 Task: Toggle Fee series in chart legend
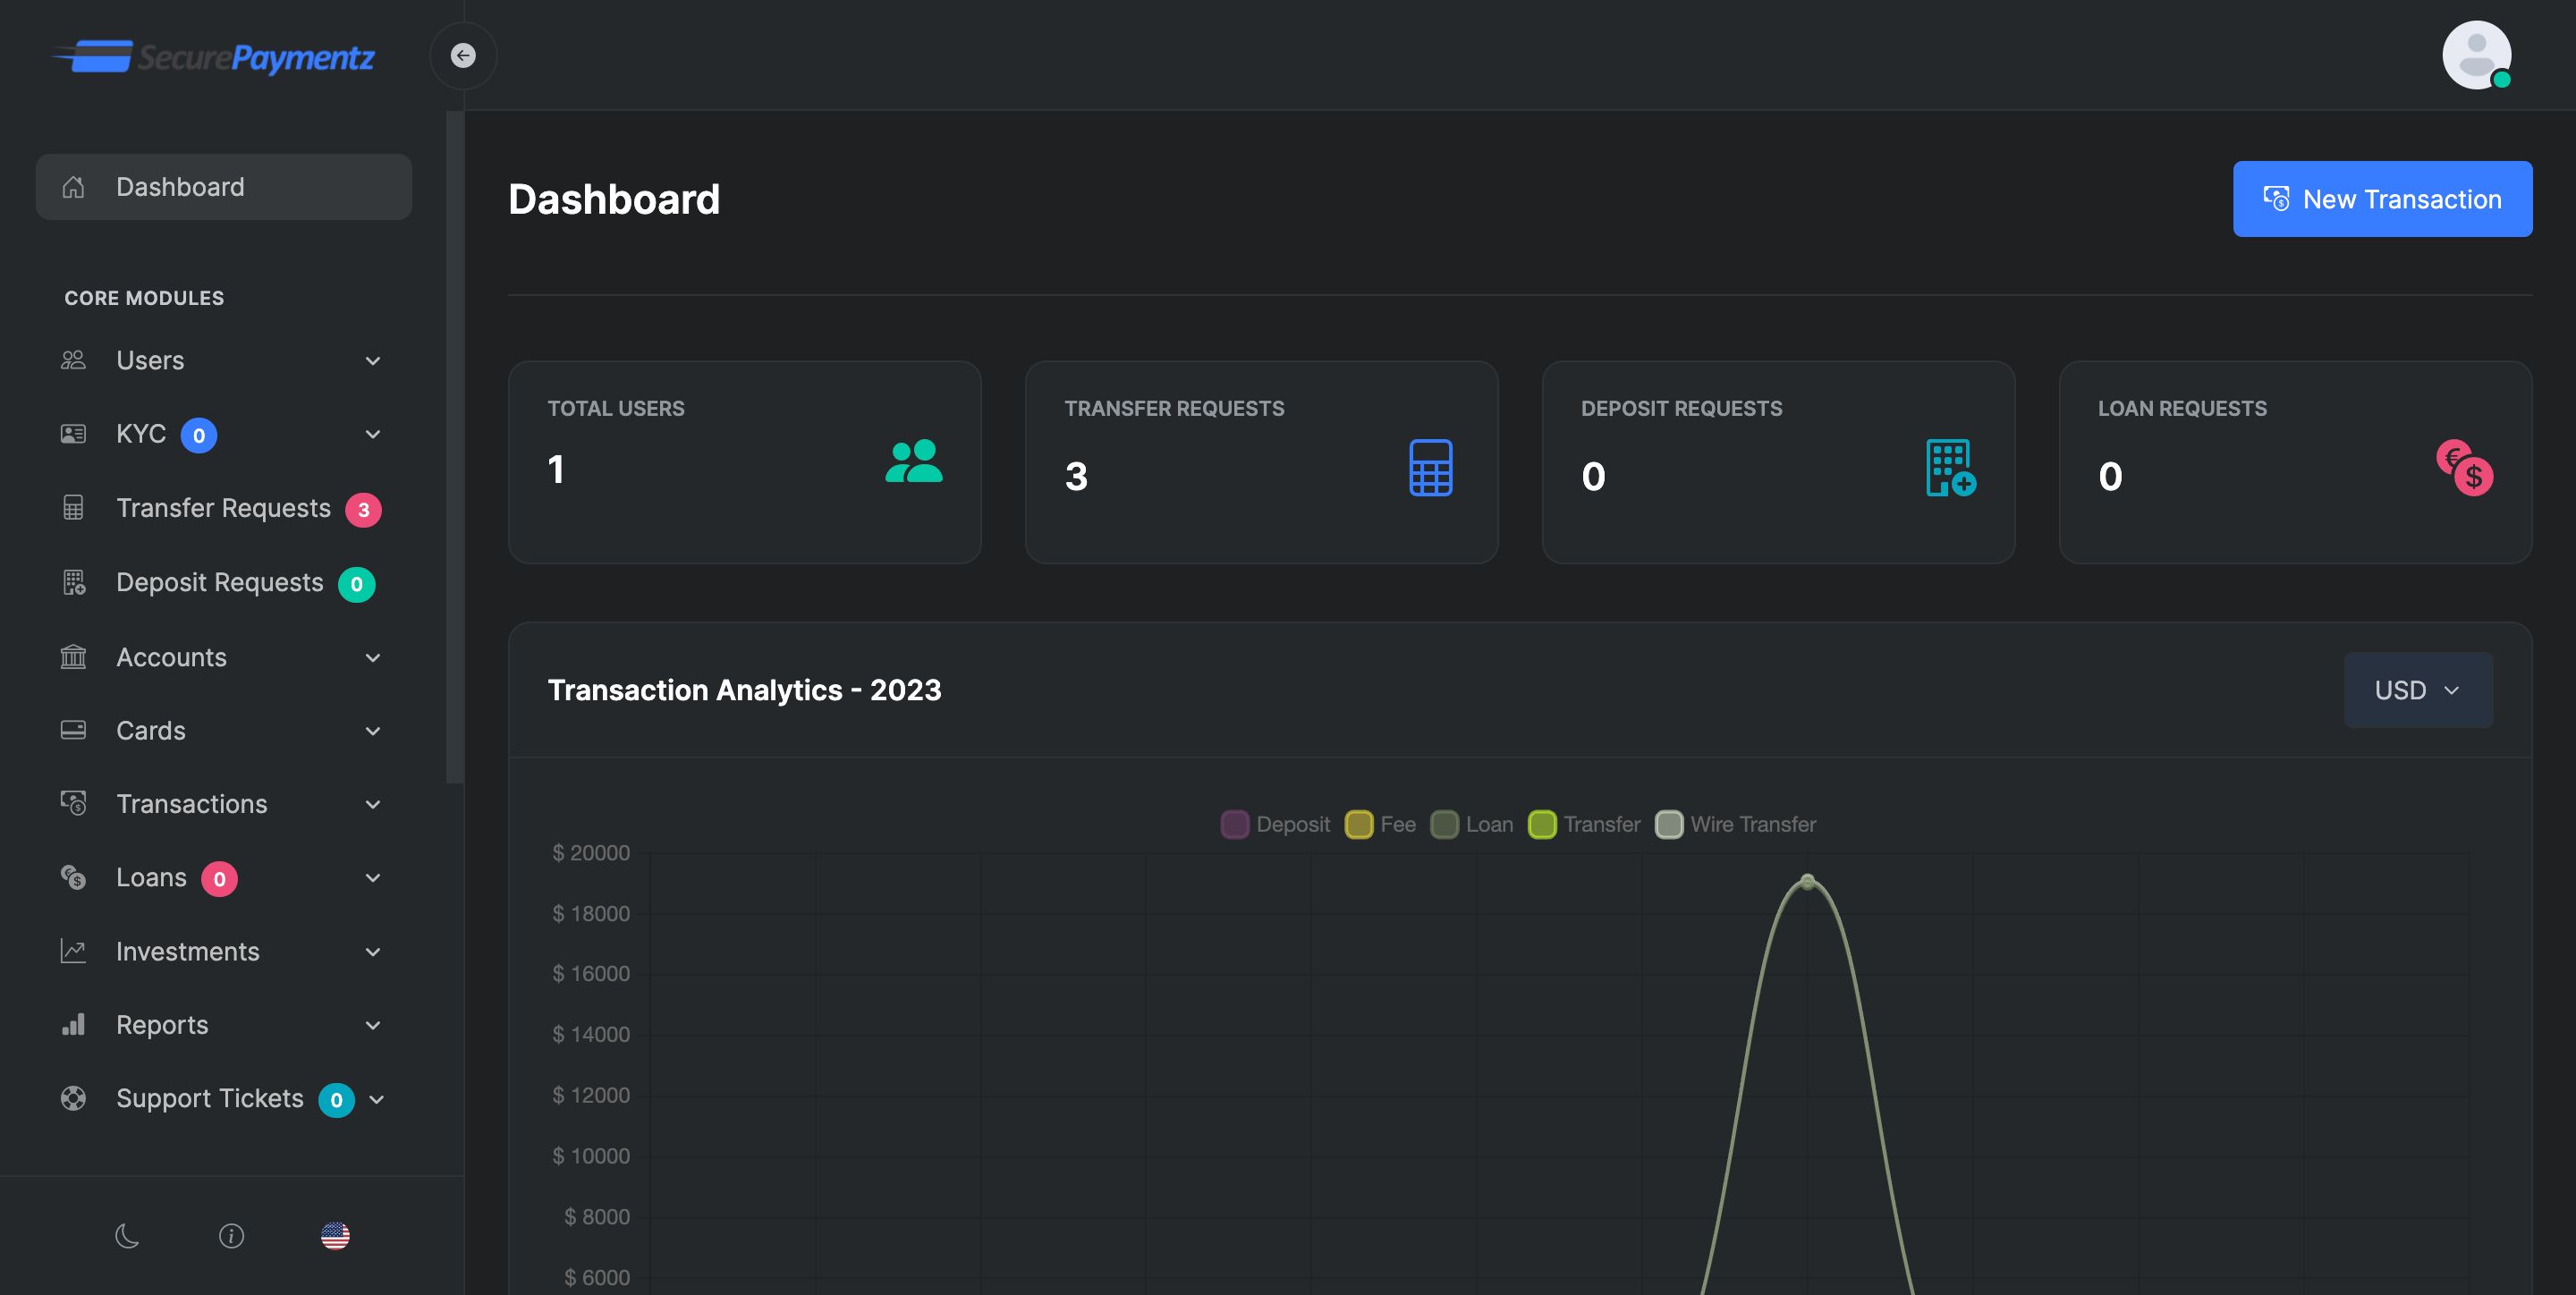1380,824
